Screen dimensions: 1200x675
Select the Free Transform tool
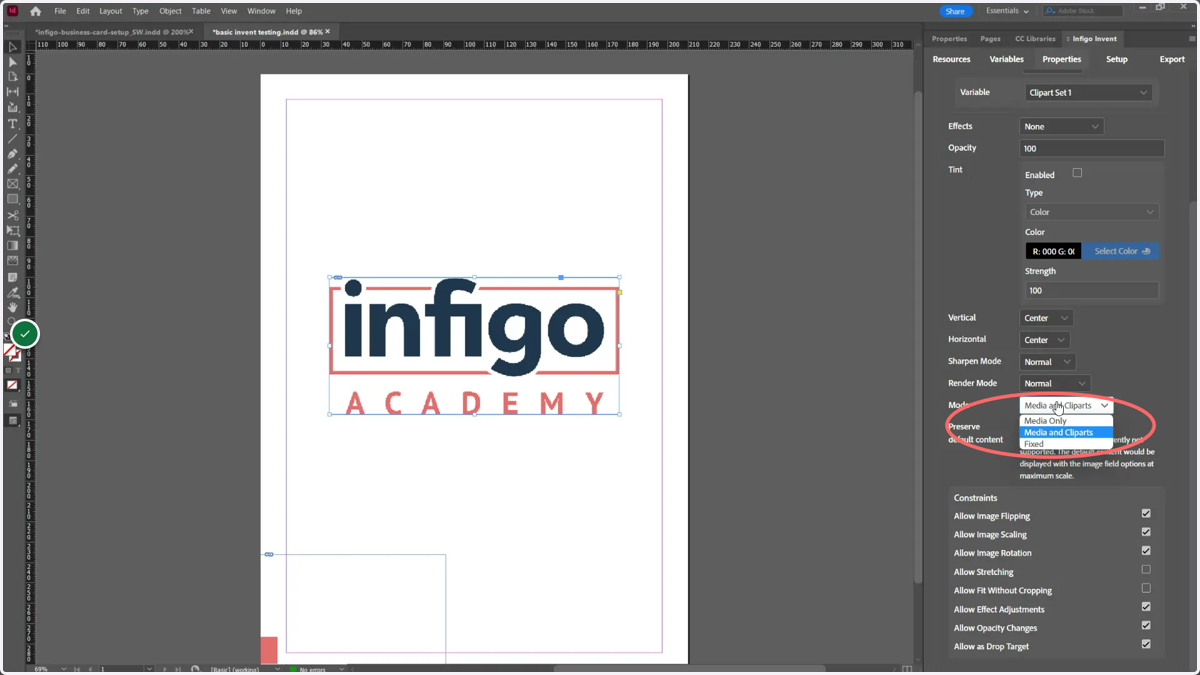tap(13, 231)
